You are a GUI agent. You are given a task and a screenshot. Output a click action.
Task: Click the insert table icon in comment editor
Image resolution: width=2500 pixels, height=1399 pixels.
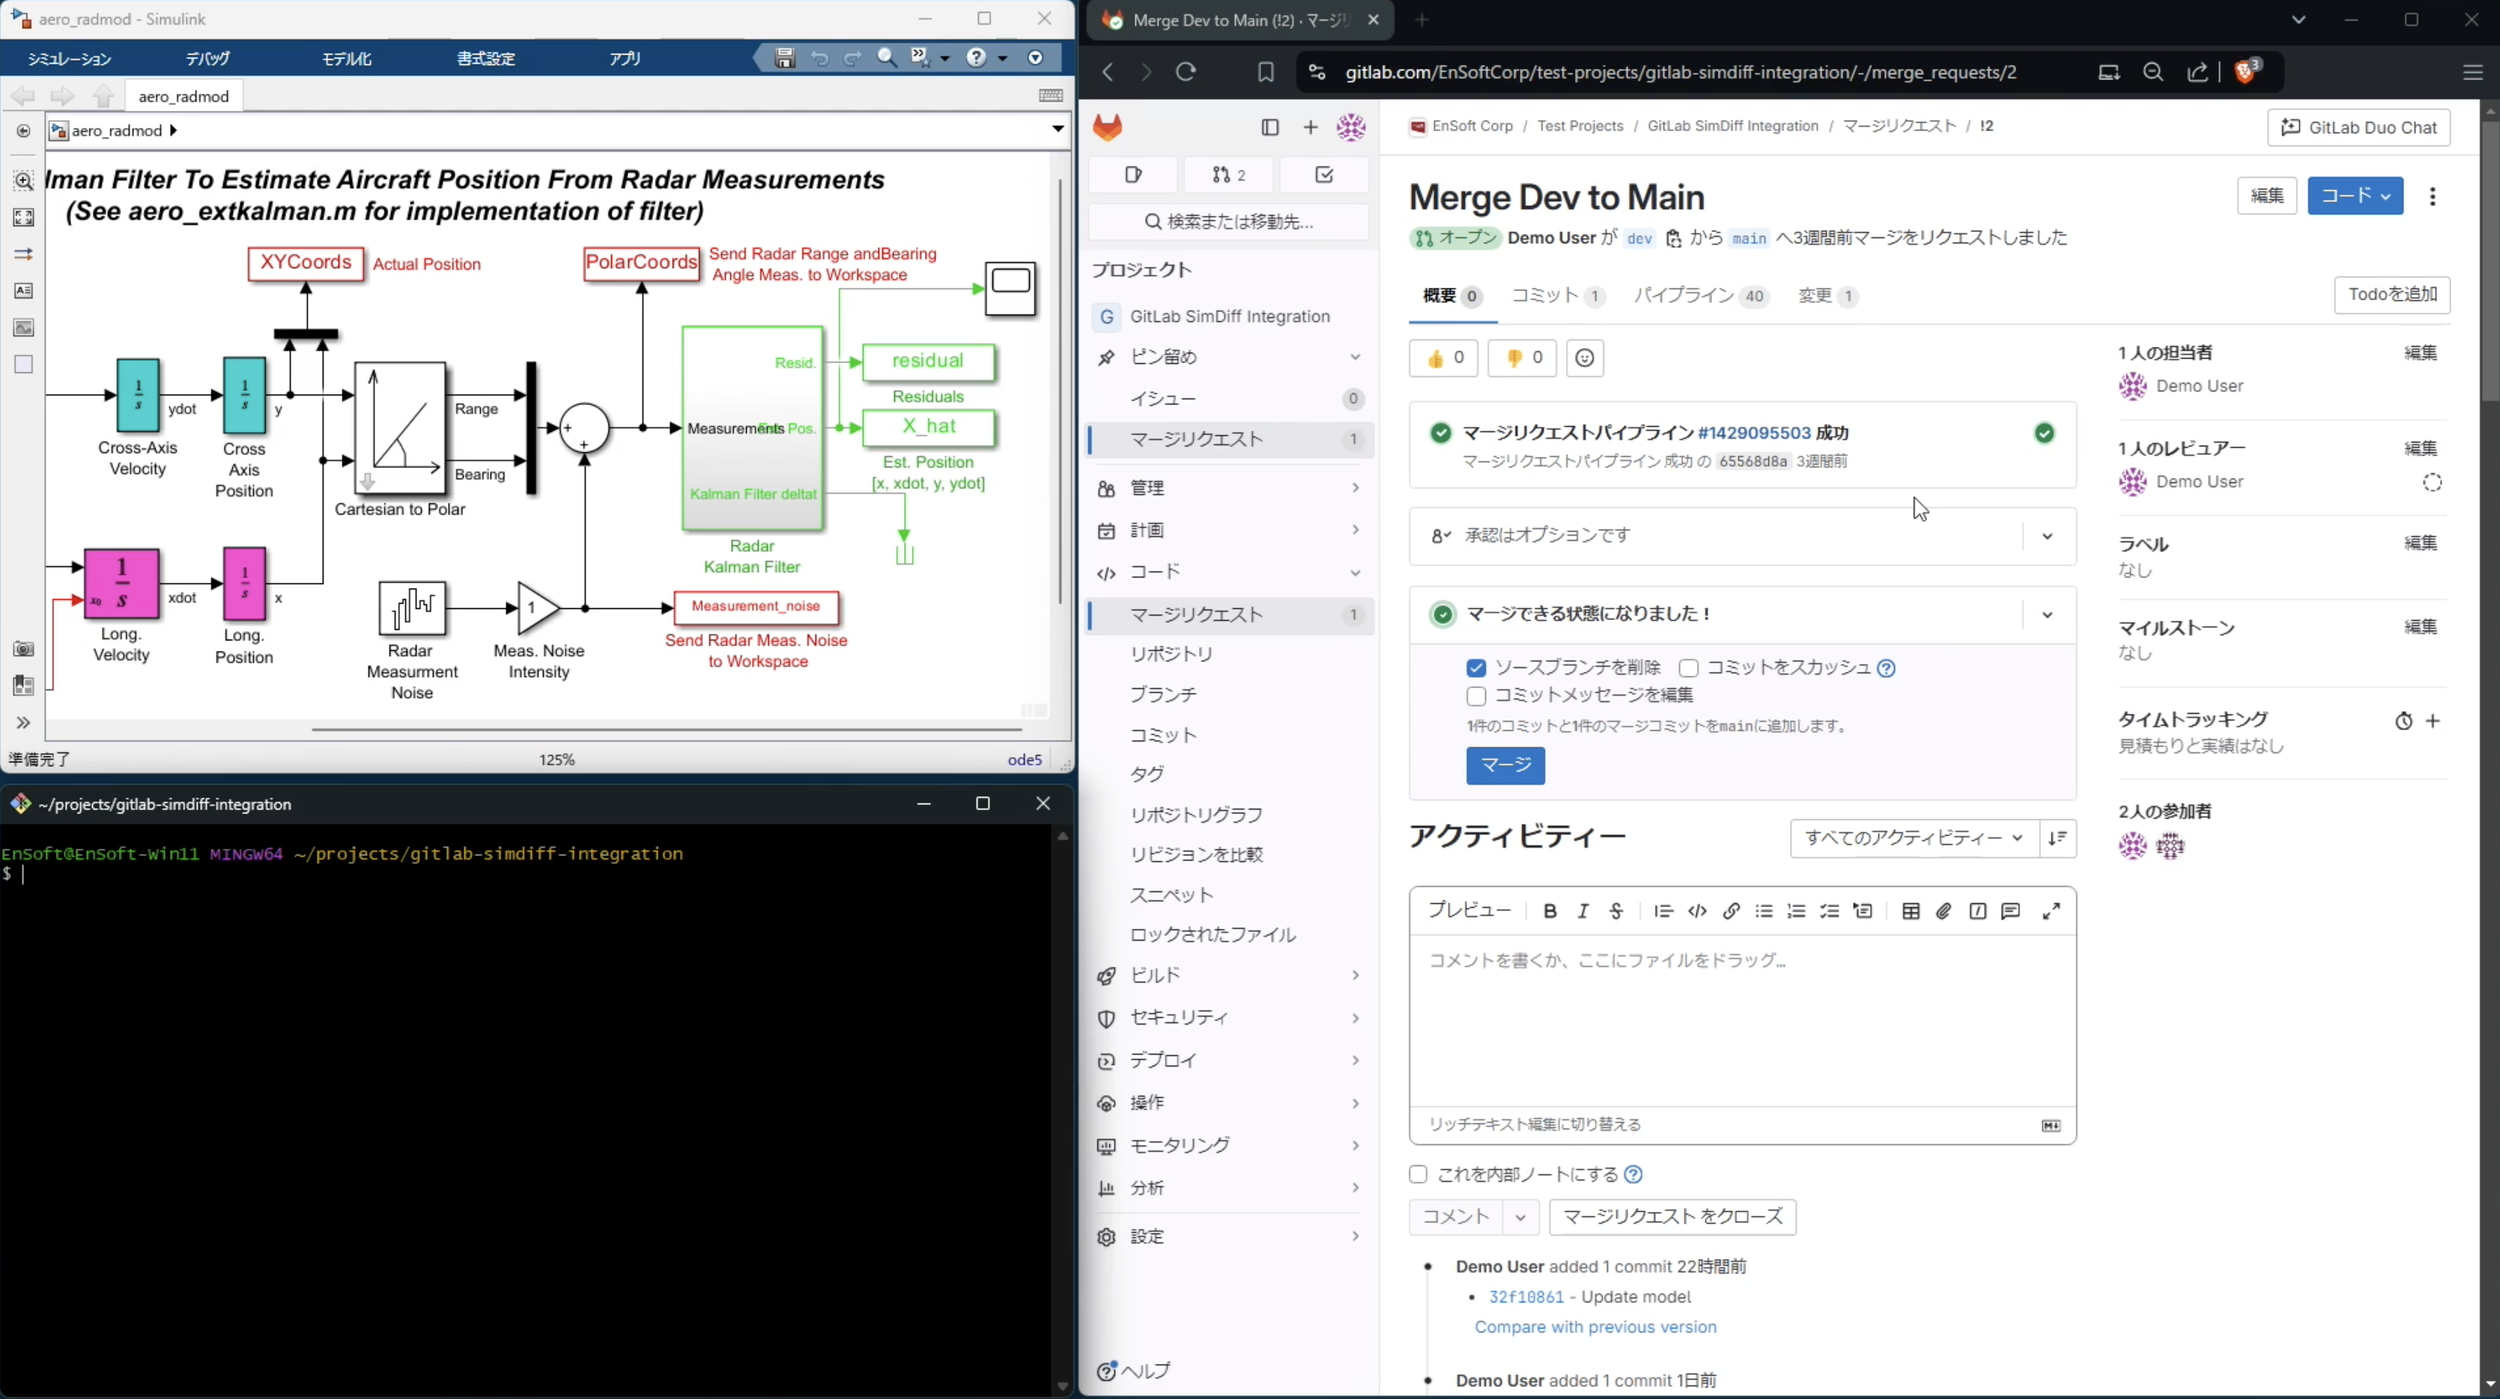coord(1910,911)
